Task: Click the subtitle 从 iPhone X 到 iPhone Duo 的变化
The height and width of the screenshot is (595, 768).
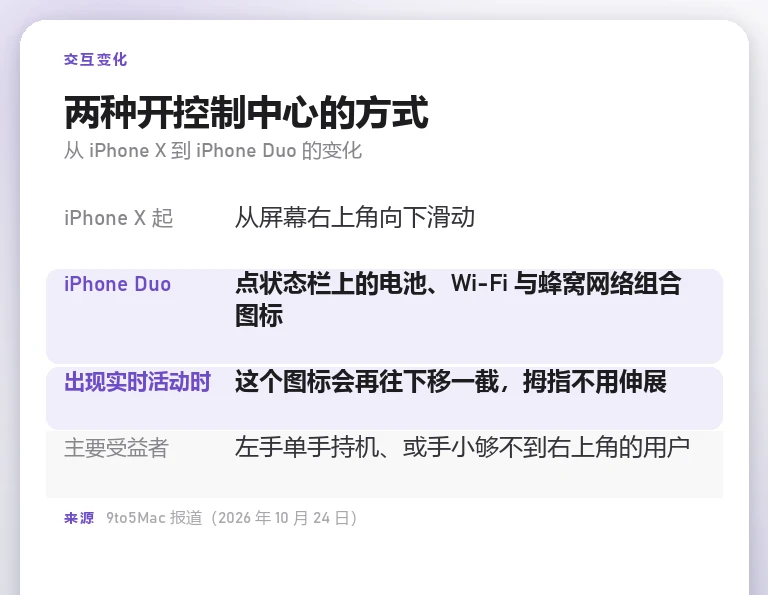Action: [x=213, y=150]
